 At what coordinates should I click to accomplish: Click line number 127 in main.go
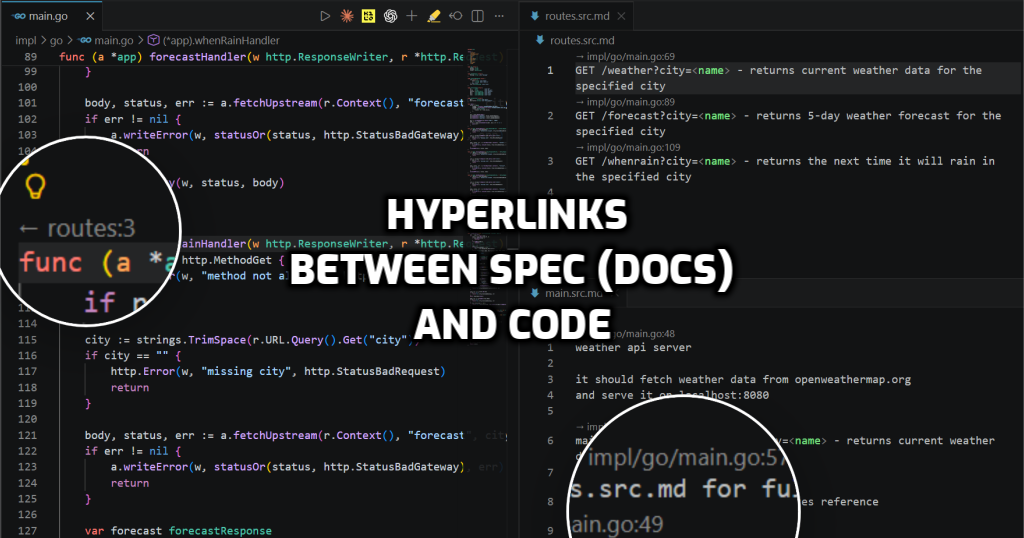[x=27, y=531]
